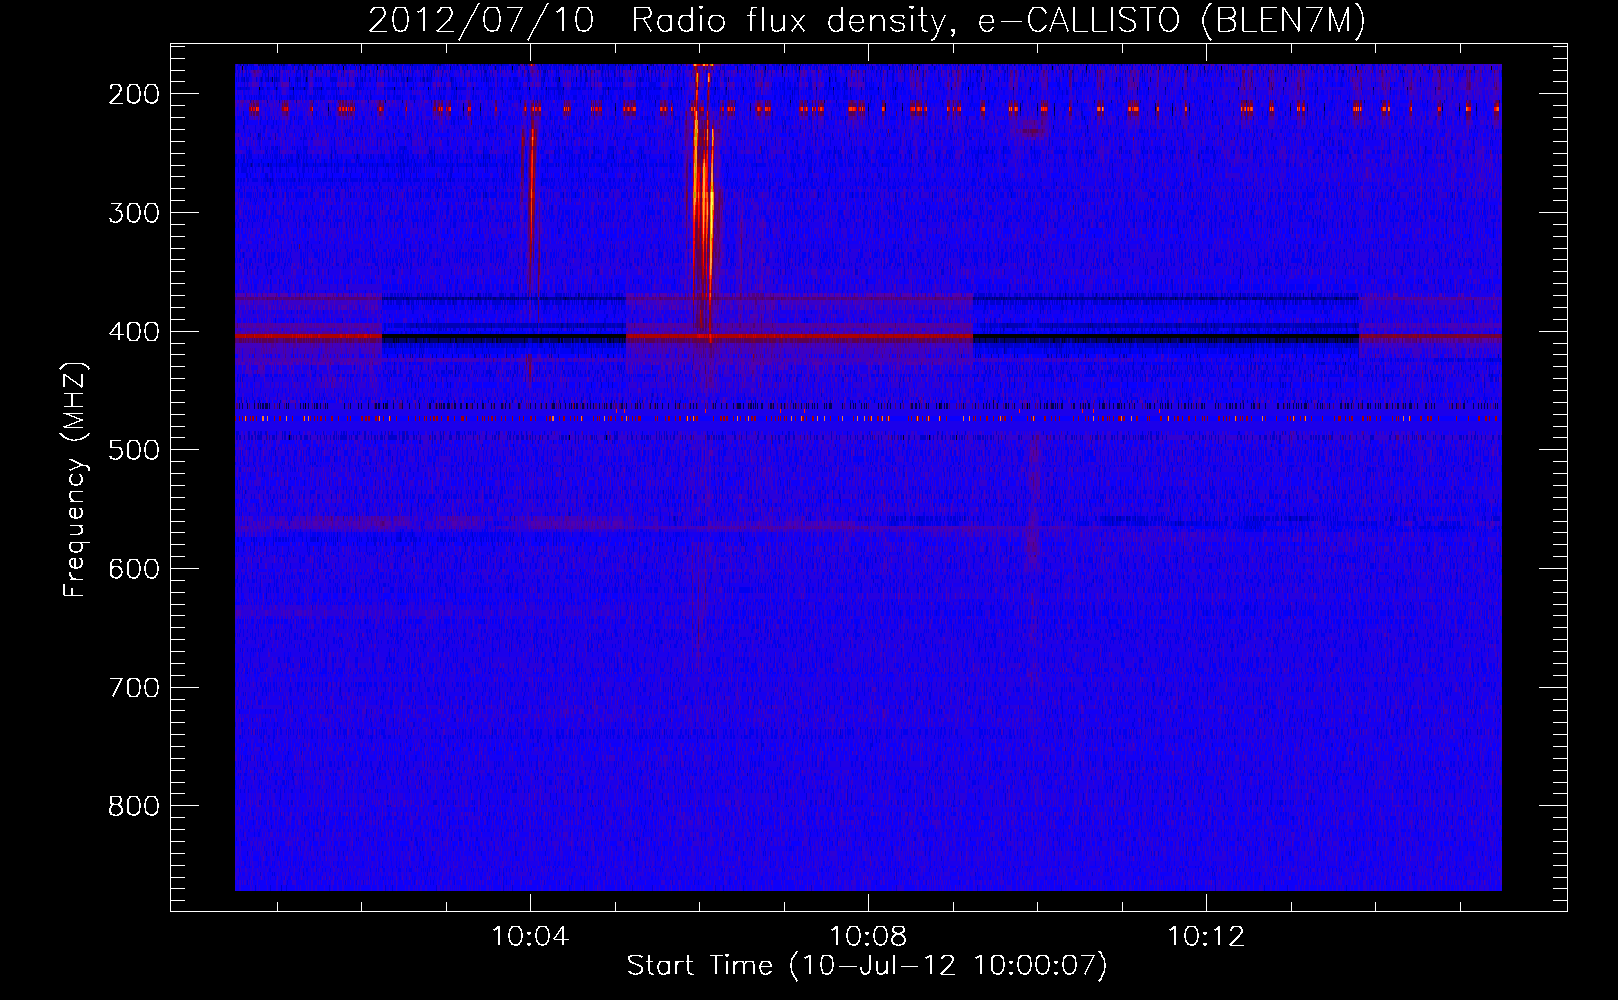Click the '10:08' time tick label

pos(868,937)
